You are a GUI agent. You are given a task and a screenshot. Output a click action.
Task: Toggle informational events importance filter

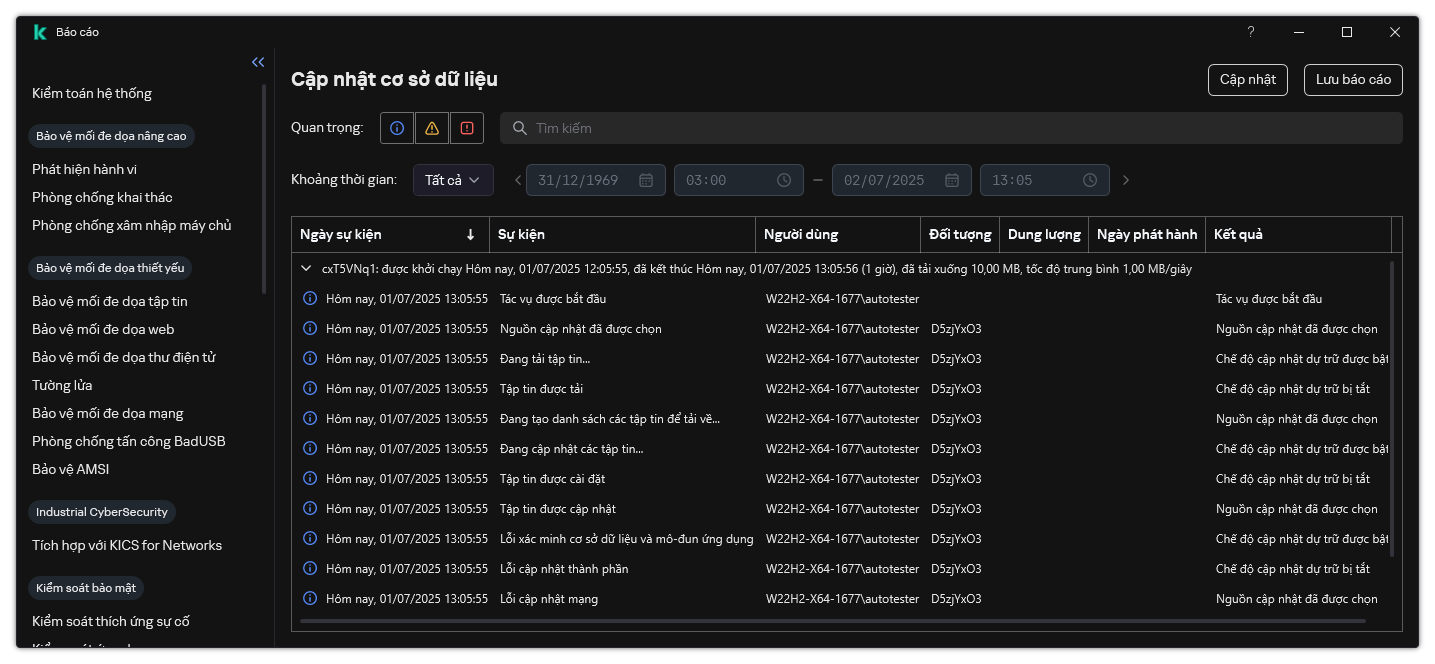[x=397, y=128]
